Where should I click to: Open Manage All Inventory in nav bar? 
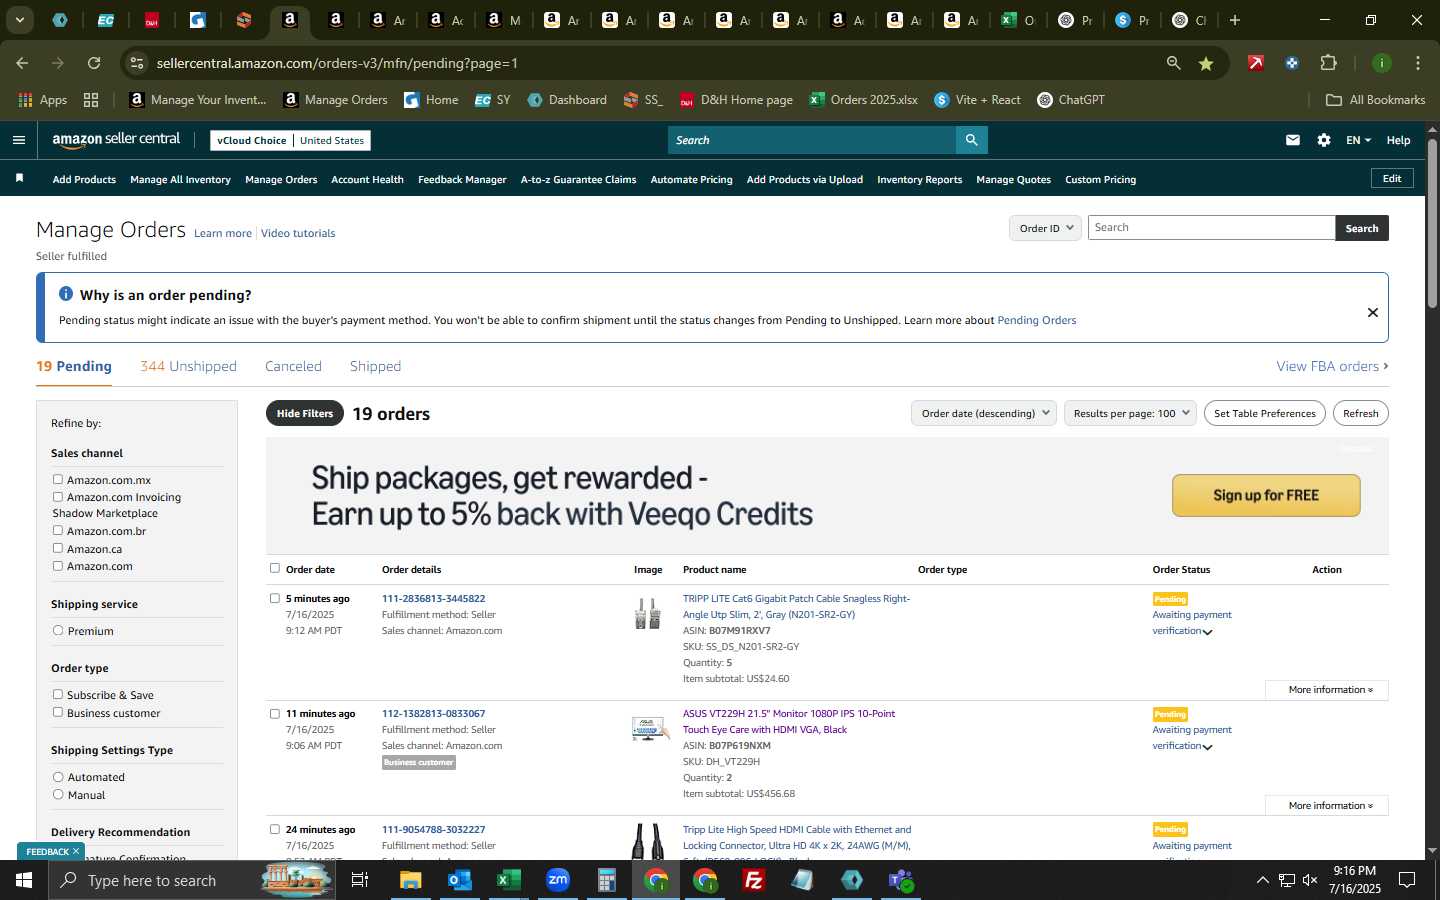click(180, 180)
